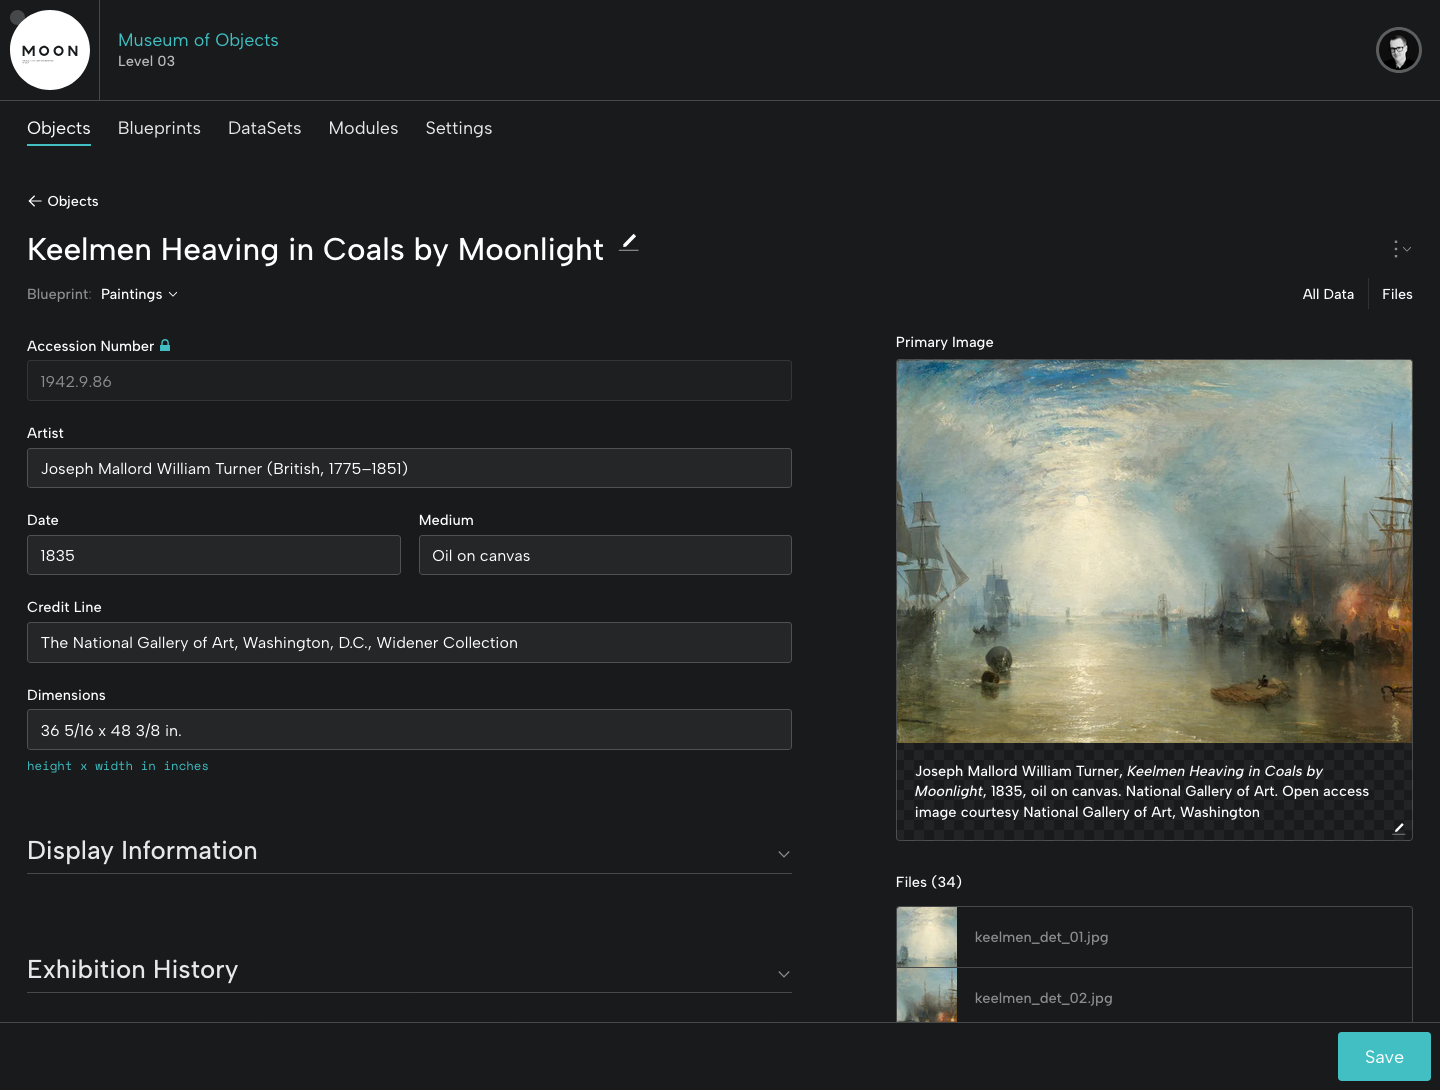
Task: Click the Date field showing 1835
Action: (x=214, y=555)
